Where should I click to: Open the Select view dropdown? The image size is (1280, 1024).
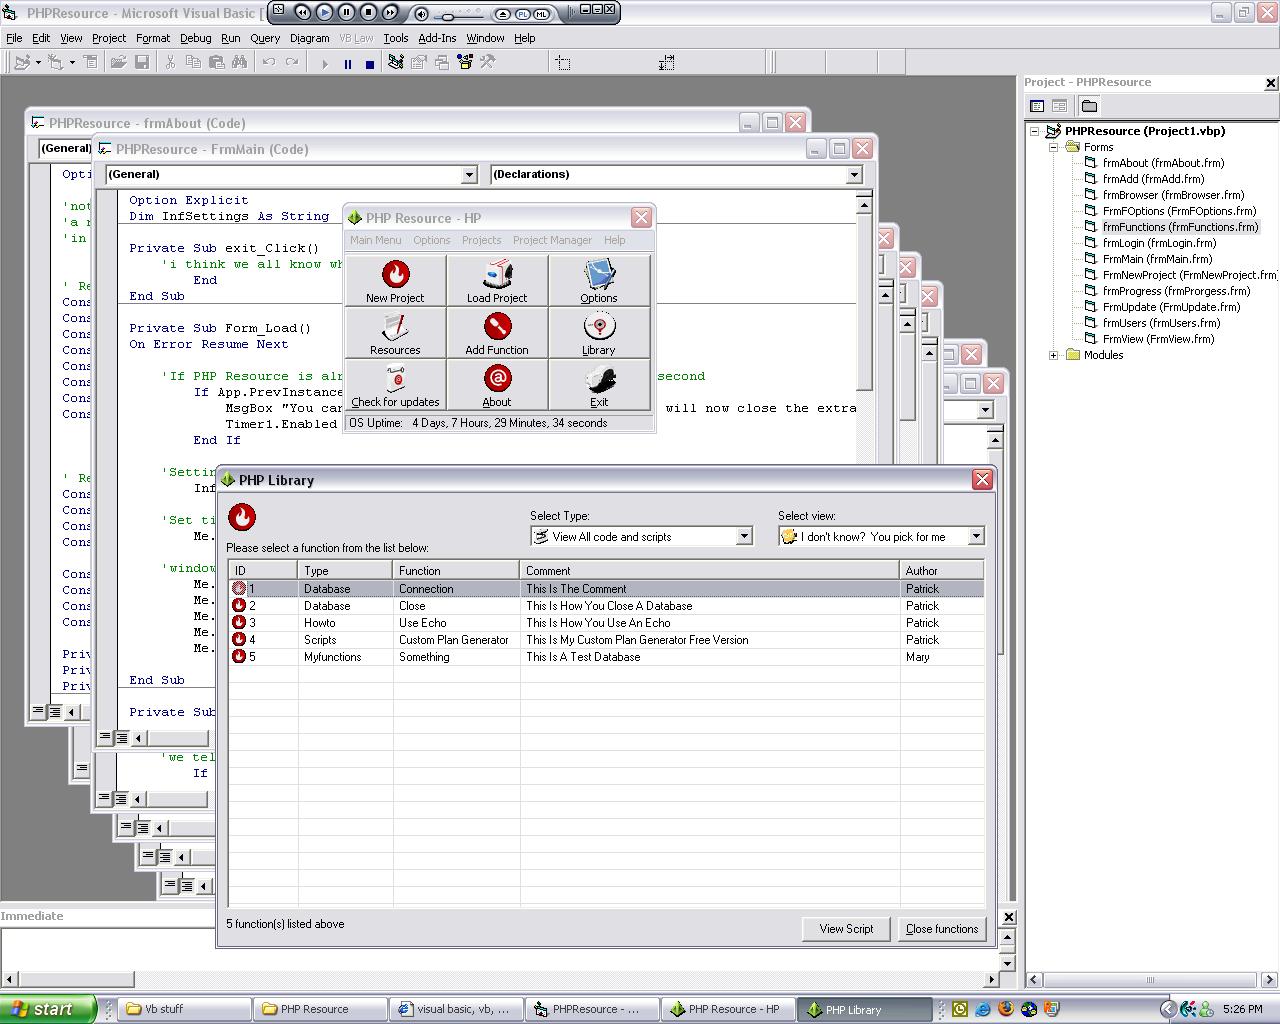(975, 537)
